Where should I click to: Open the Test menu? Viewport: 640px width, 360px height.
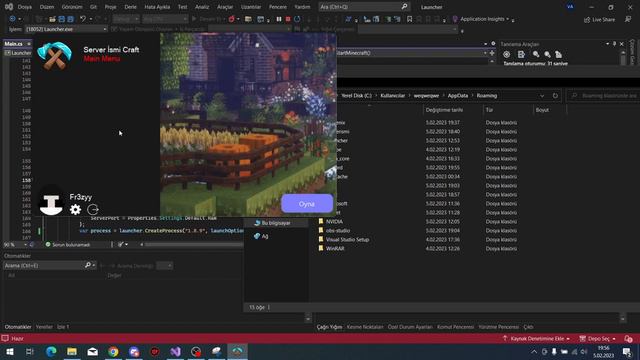182,7
